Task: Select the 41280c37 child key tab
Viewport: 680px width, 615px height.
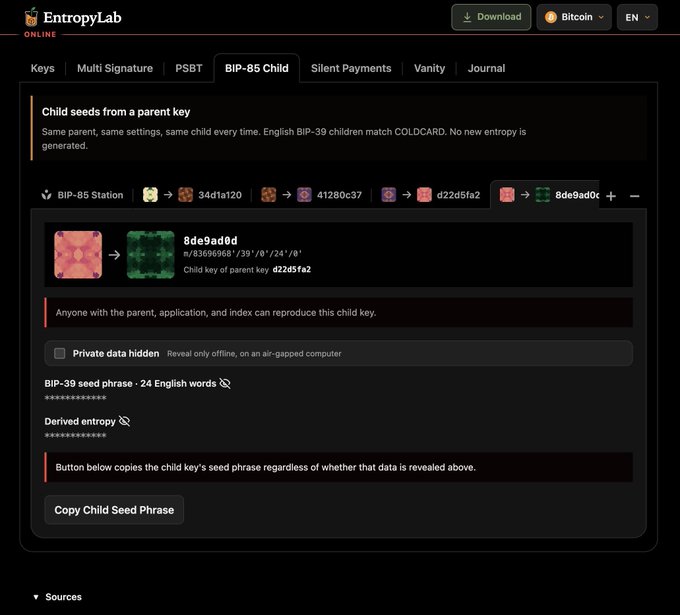Action: (x=311, y=195)
